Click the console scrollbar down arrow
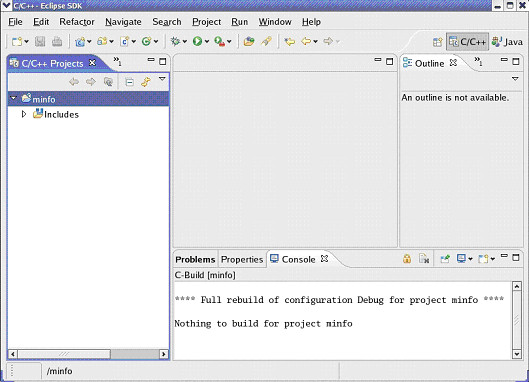Image resolution: width=529 pixels, height=382 pixels. click(517, 354)
